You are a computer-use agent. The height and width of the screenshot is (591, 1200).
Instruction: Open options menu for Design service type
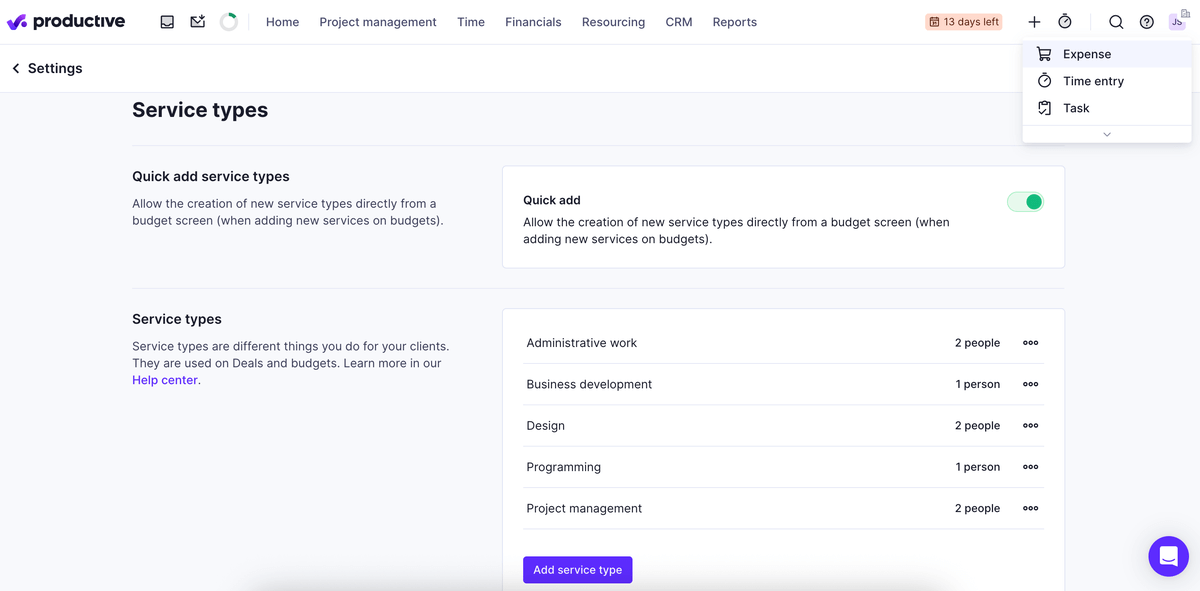[x=1030, y=425]
